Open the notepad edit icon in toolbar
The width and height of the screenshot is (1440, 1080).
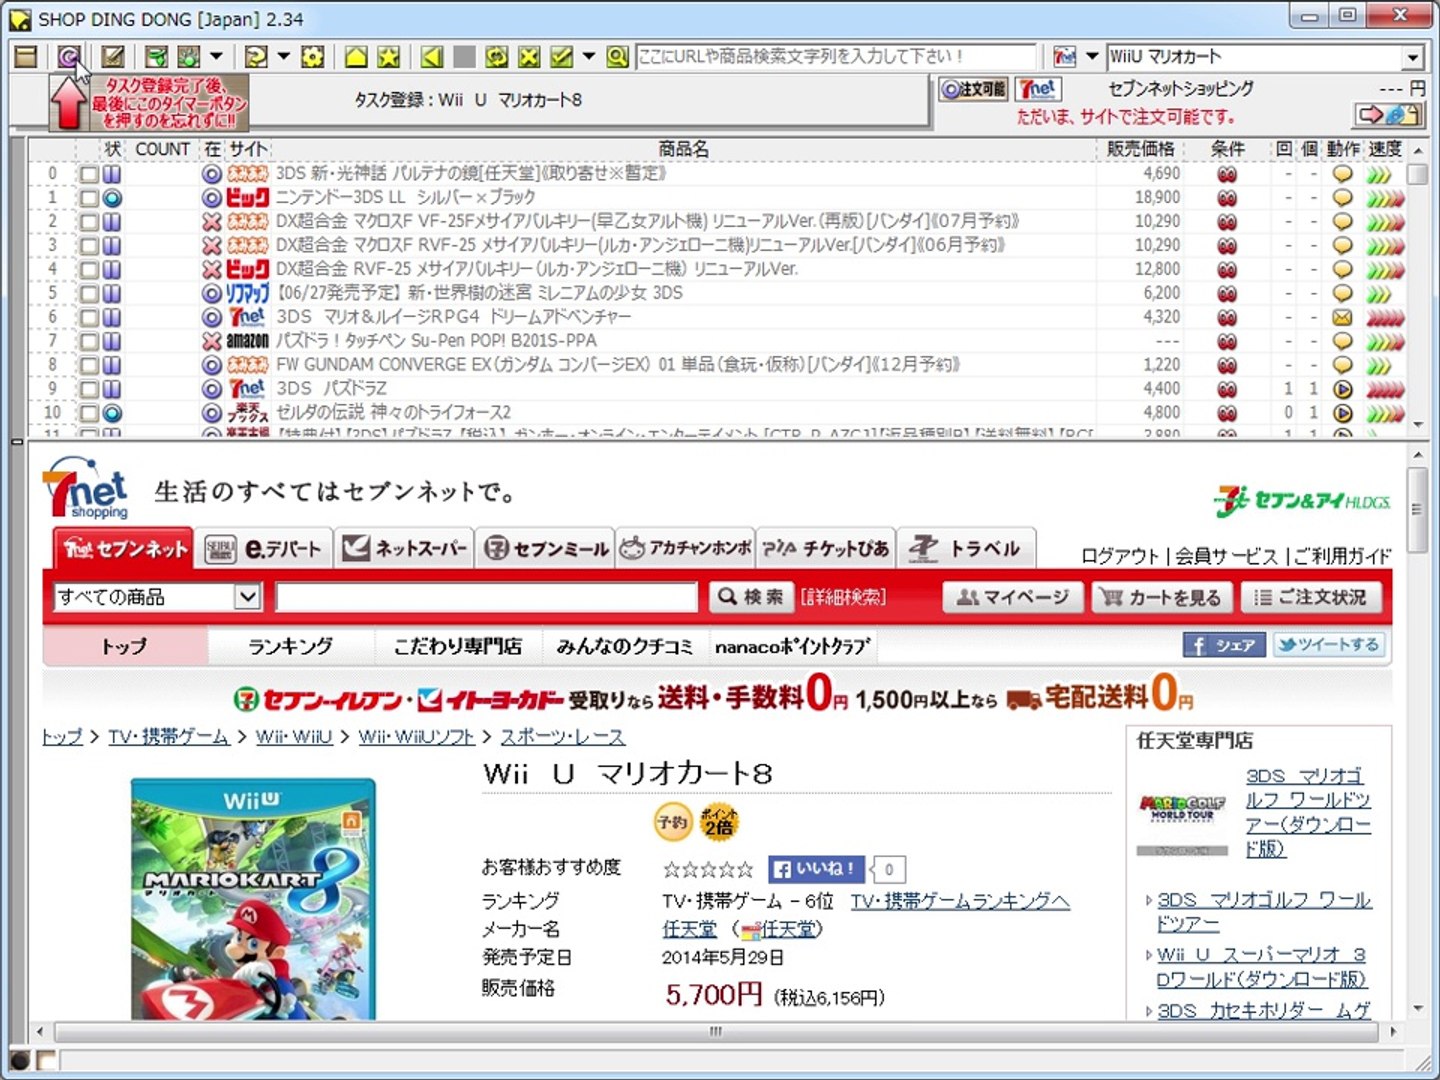113,57
